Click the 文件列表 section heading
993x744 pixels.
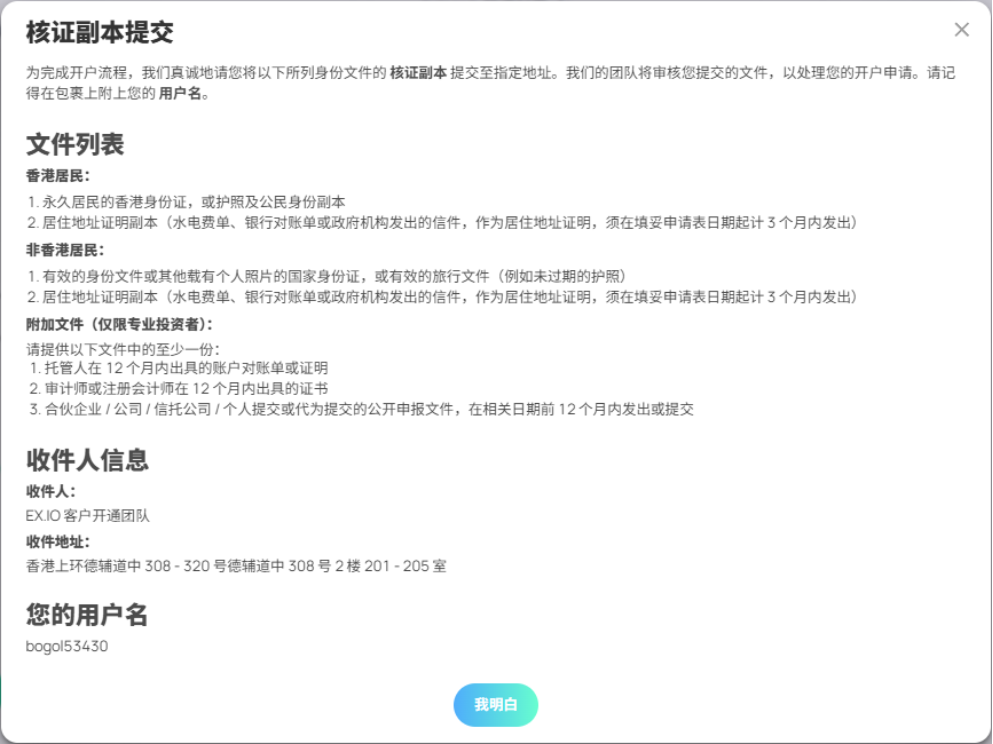75,145
